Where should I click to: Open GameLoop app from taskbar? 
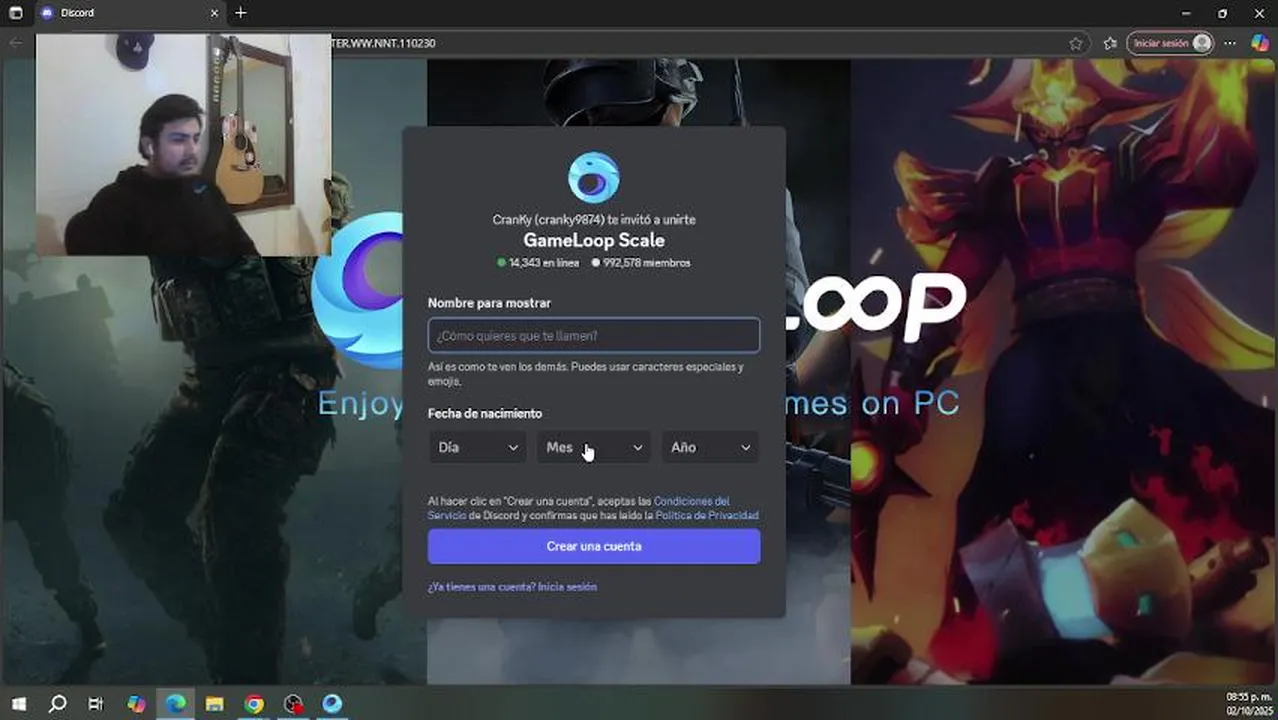[332, 704]
